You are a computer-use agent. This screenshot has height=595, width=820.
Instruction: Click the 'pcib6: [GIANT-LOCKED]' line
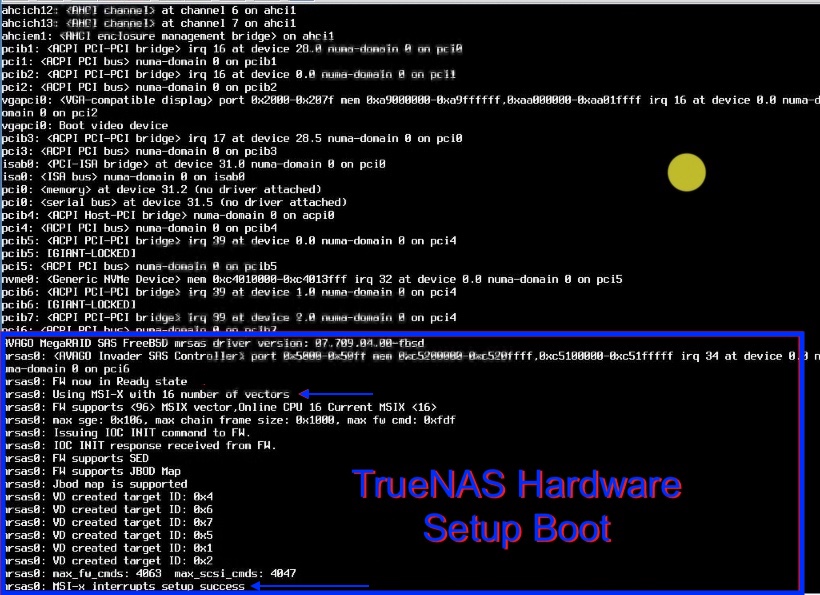click(x=69, y=305)
